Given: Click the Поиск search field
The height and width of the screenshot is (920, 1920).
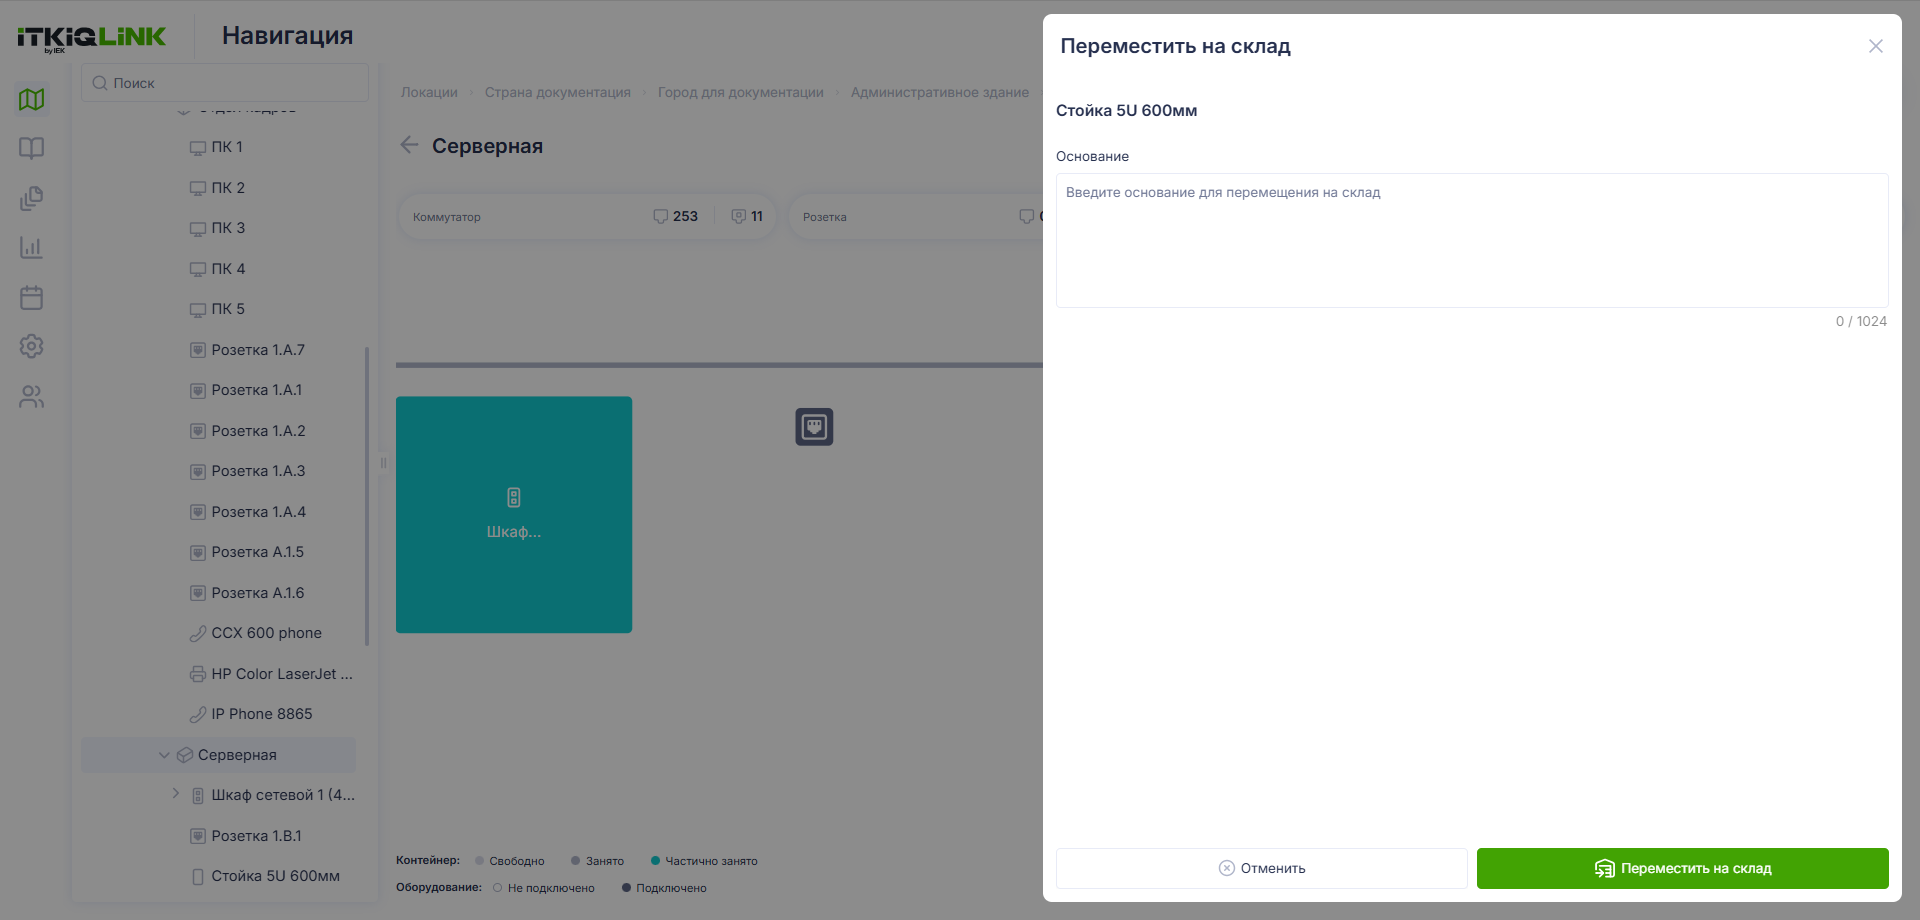Looking at the screenshot, I should click(x=225, y=83).
